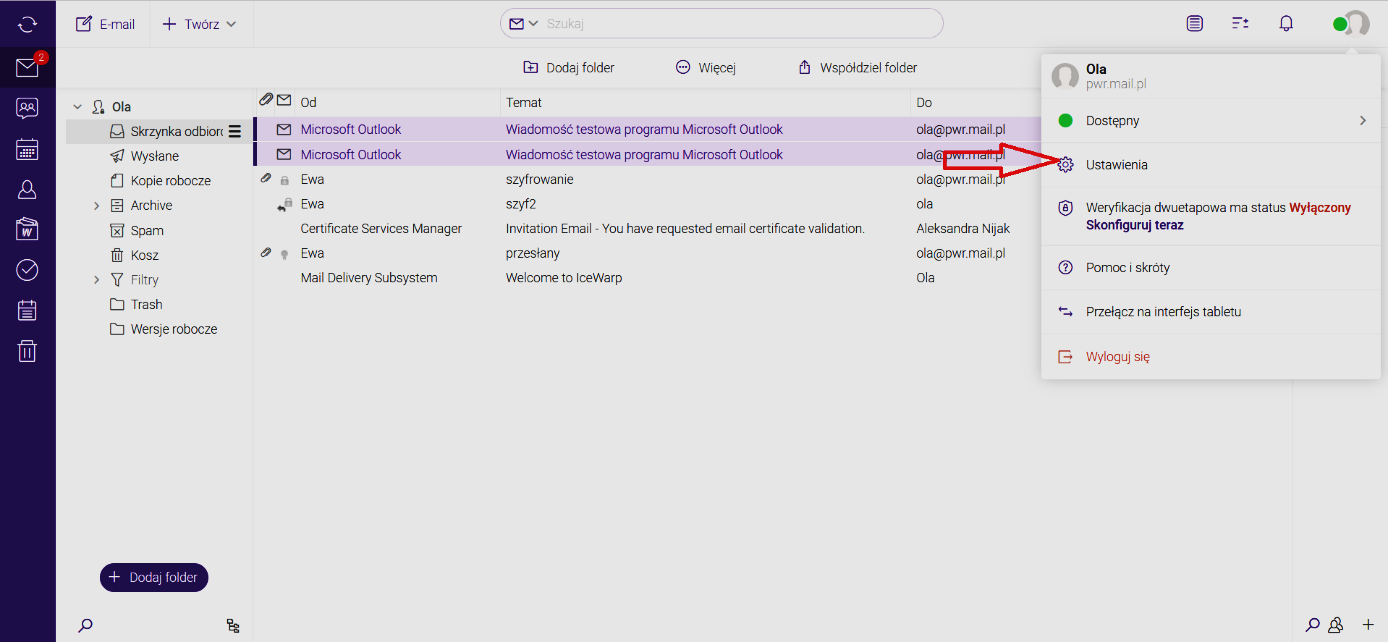
Task: Click the notifications bell icon
Action: point(1286,24)
